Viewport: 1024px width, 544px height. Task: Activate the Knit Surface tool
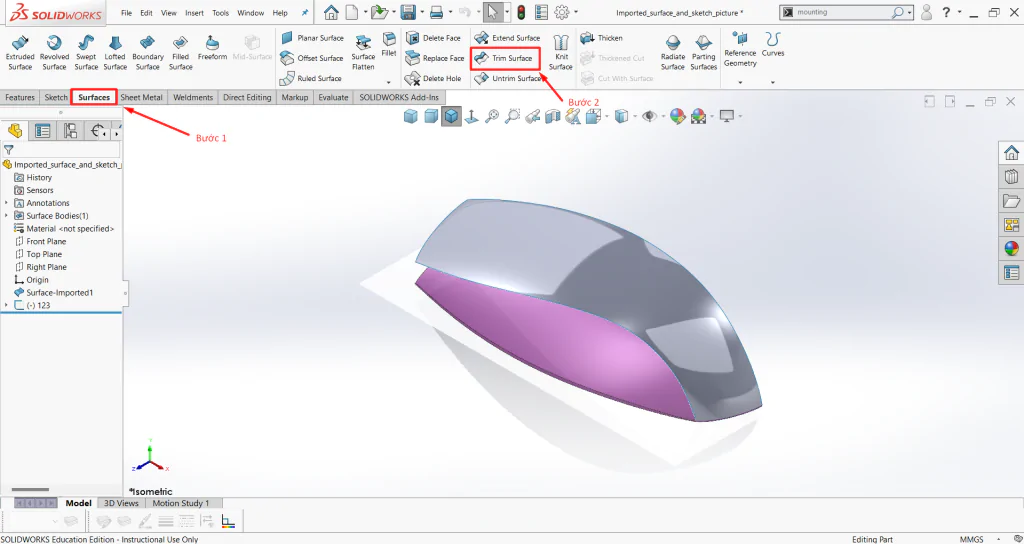click(560, 52)
